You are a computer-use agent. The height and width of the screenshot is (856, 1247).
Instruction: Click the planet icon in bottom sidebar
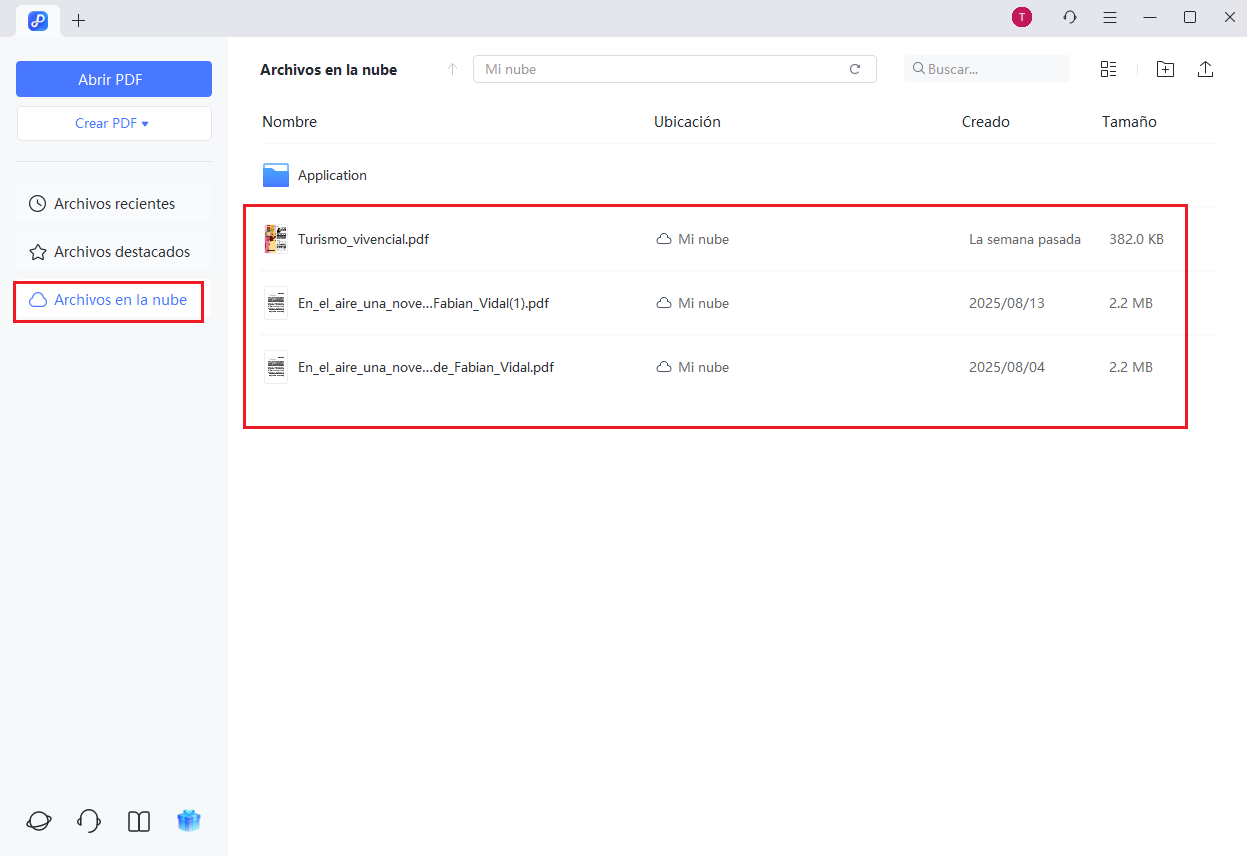click(39, 821)
